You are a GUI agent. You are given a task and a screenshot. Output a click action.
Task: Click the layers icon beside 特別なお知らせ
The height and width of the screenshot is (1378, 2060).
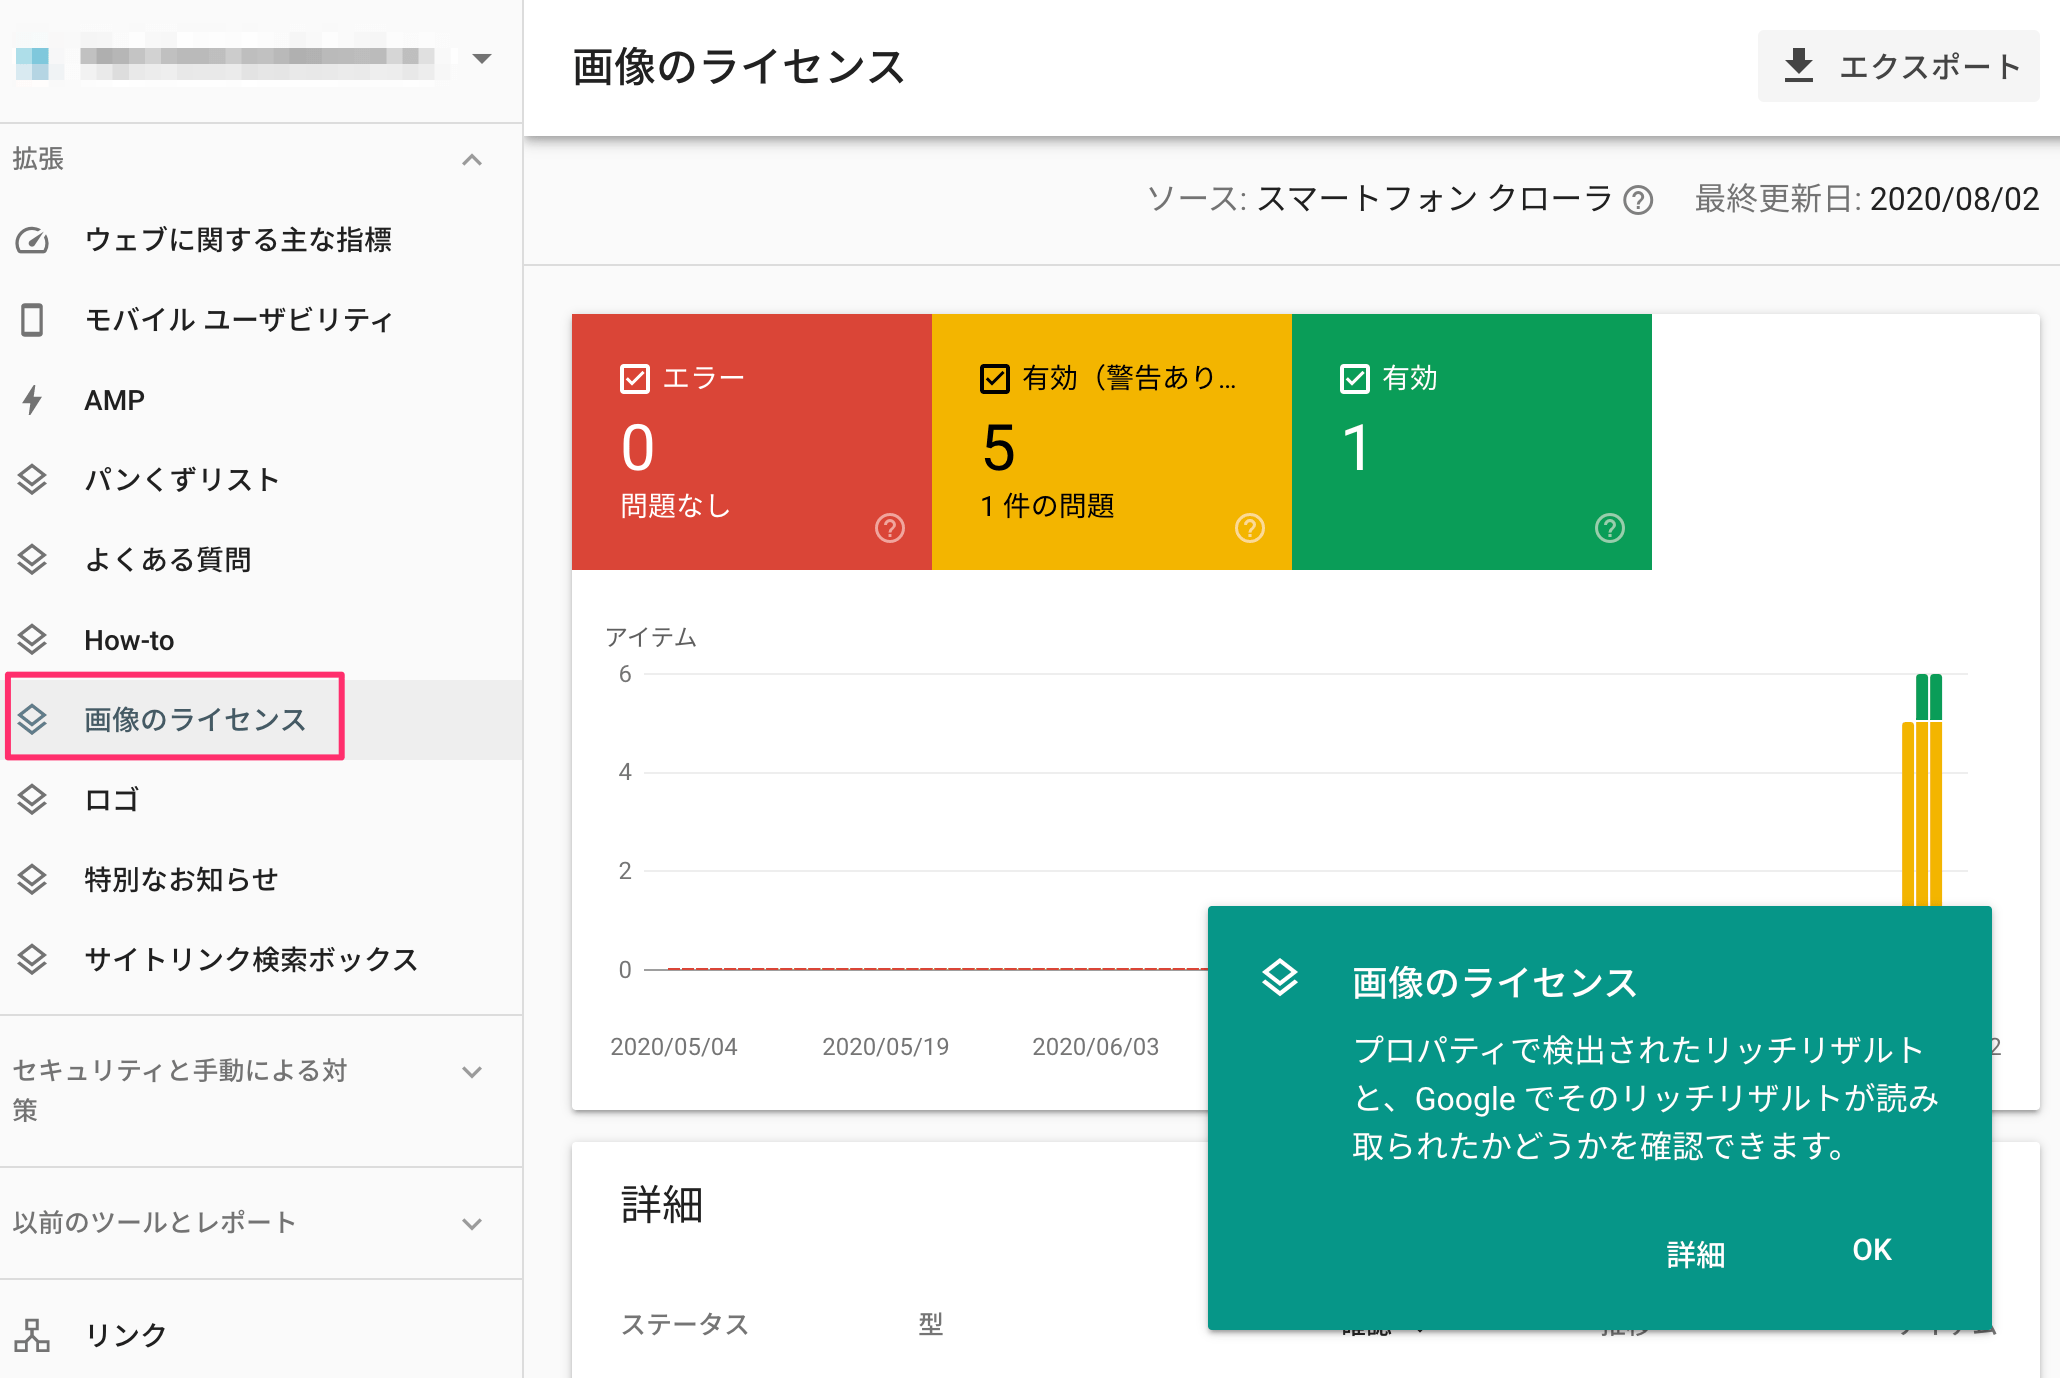(32, 880)
